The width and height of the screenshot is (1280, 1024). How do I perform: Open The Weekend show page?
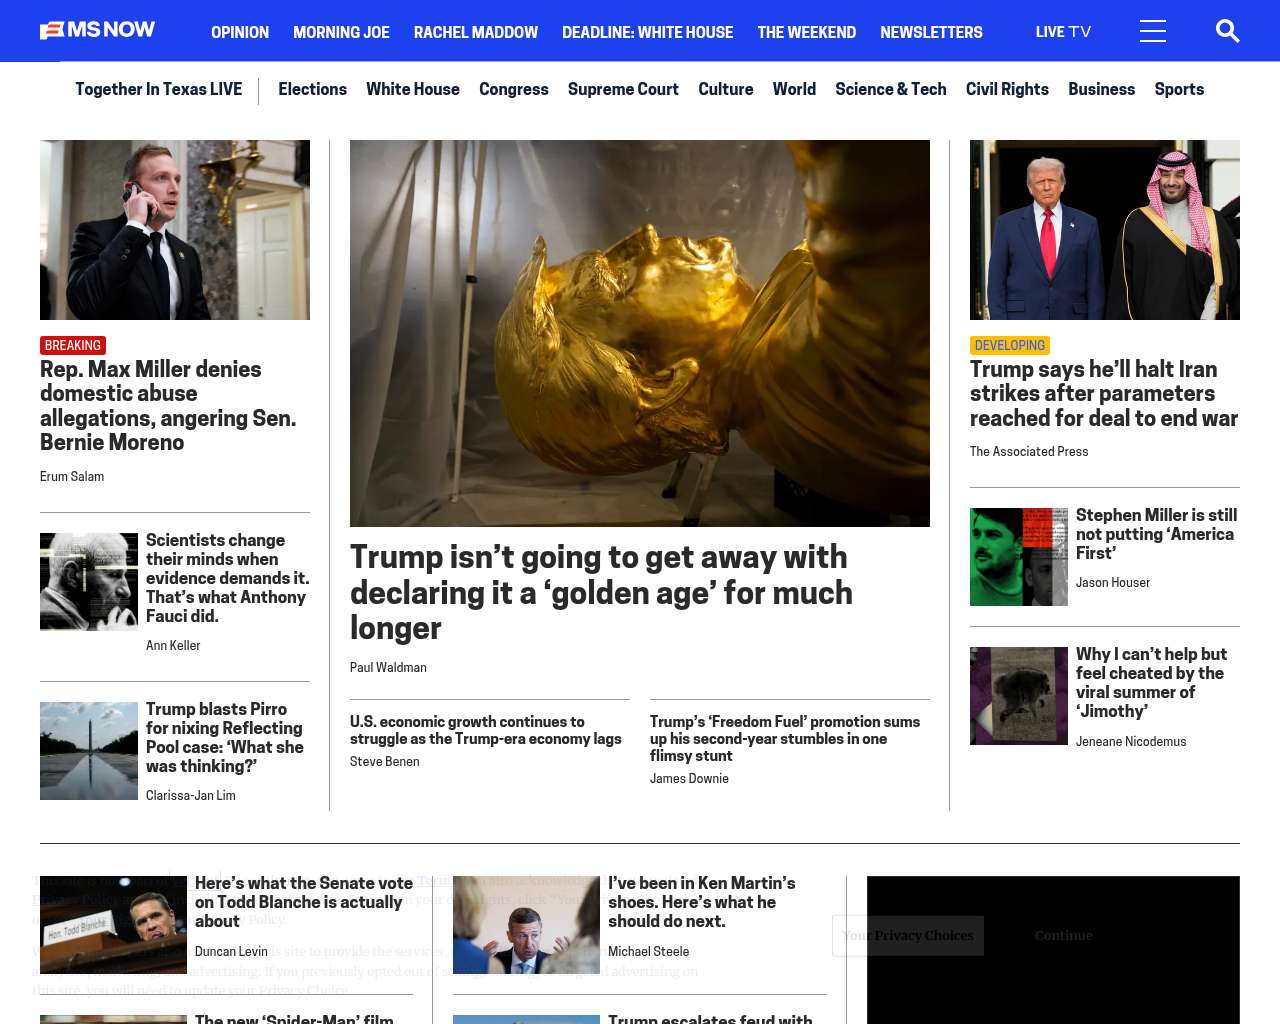click(x=806, y=32)
